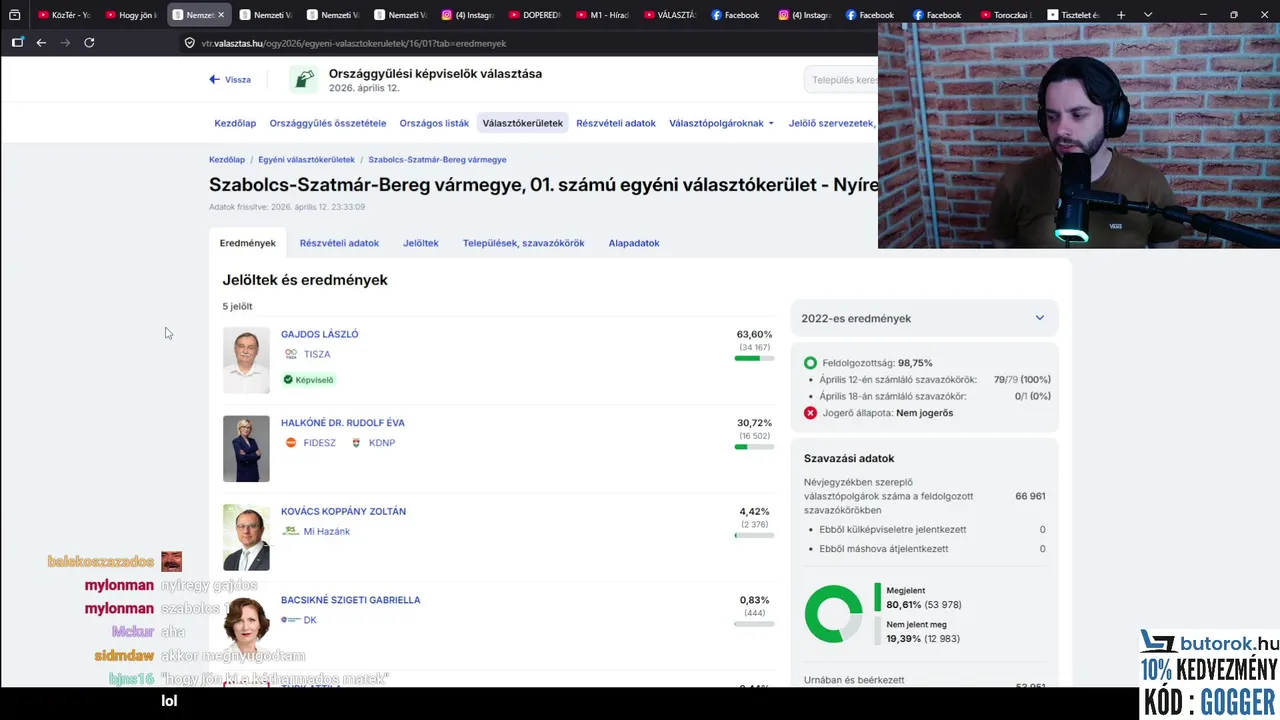Open the browser sidebar panel icon
The width and height of the screenshot is (1280, 720).
pos(17,43)
